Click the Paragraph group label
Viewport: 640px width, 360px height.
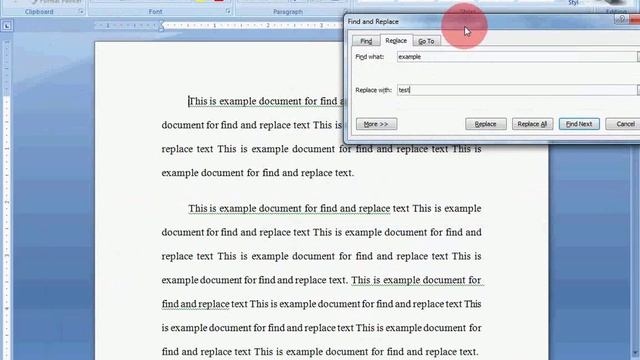point(288,12)
